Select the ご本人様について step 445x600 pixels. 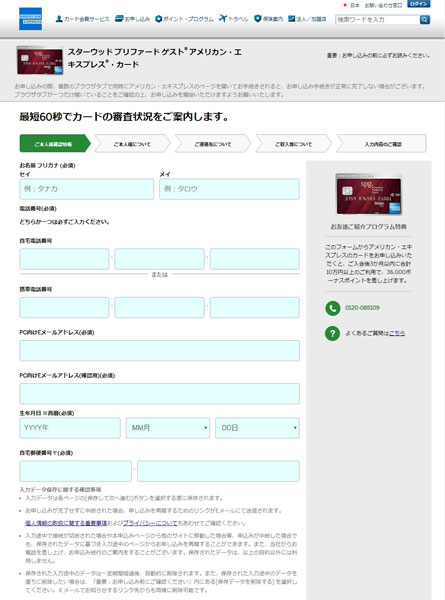(132, 144)
